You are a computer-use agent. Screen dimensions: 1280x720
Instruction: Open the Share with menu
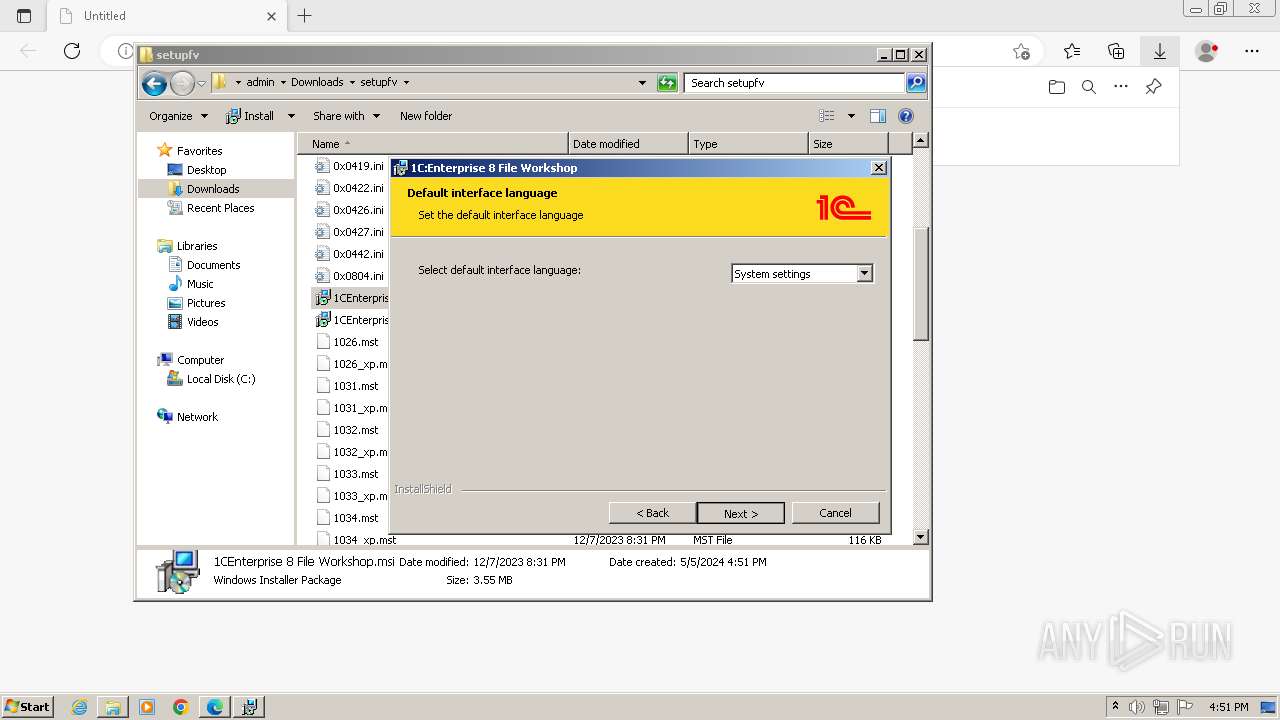pos(346,116)
